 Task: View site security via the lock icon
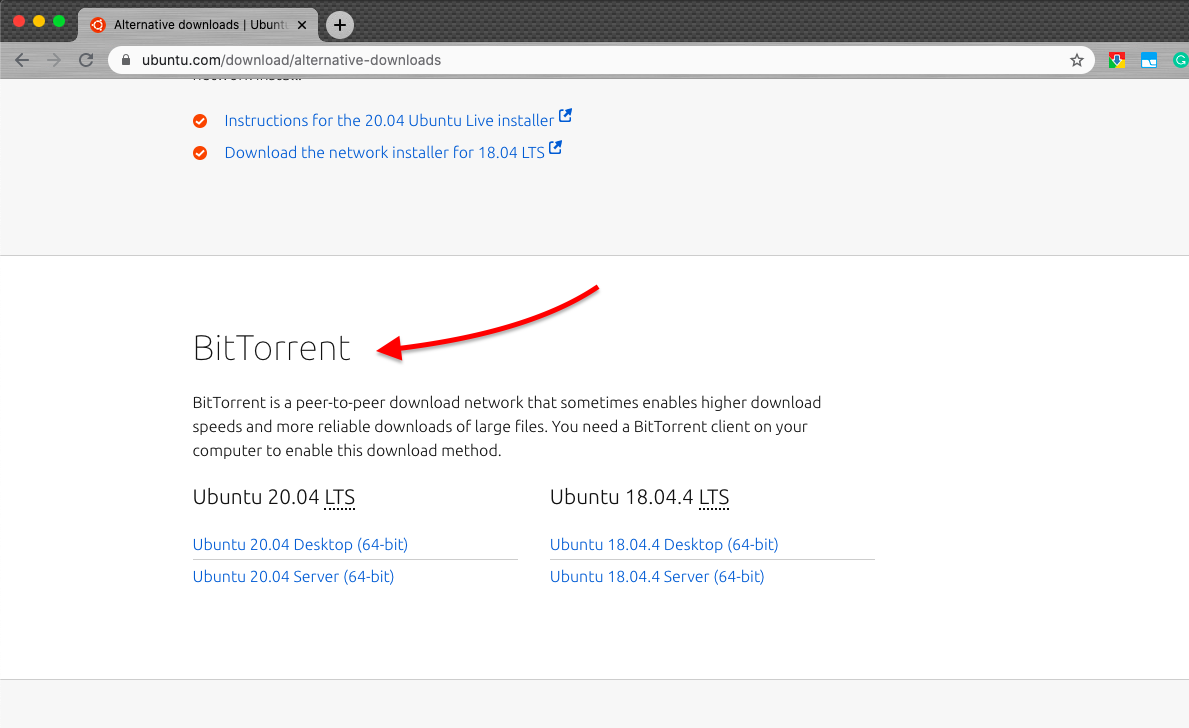point(126,60)
